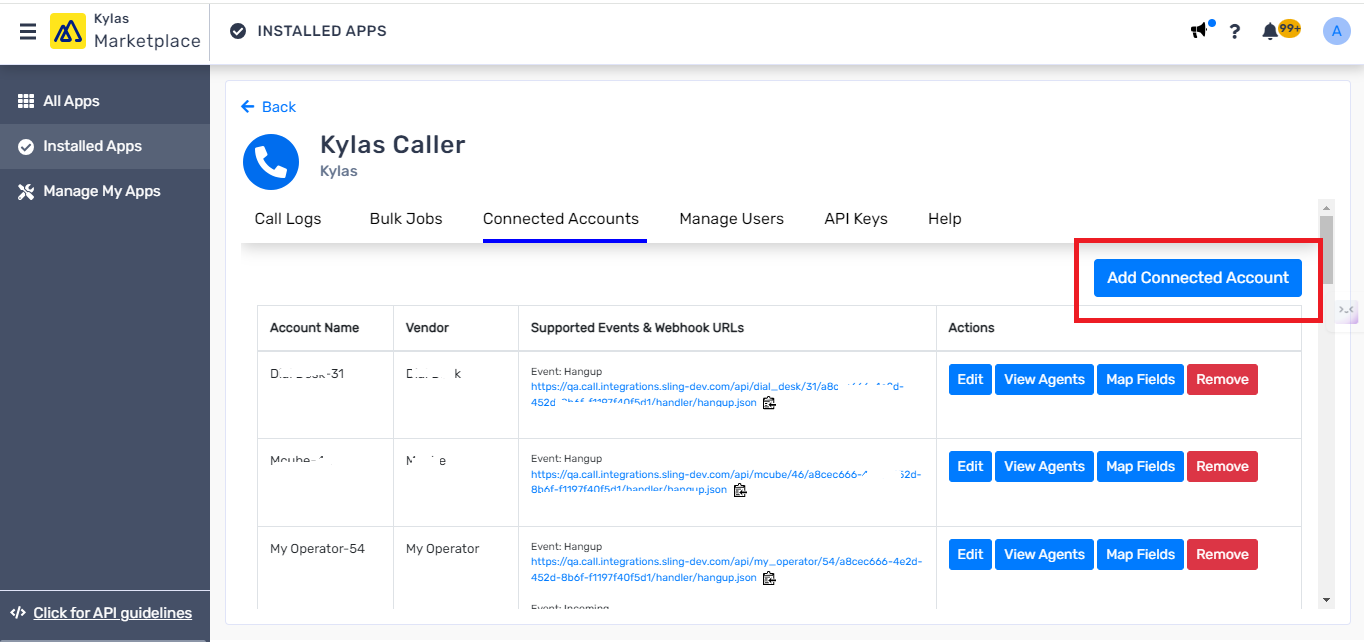Open help via question mark icon

pyautogui.click(x=1235, y=31)
